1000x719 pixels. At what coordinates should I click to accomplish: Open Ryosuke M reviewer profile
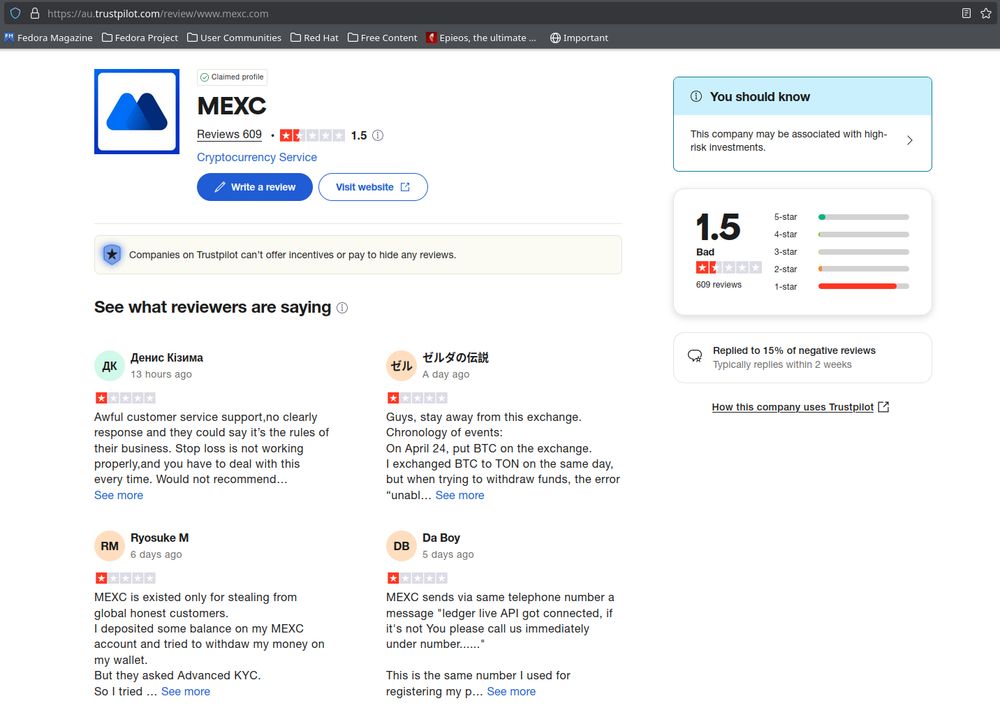[159, 538]
